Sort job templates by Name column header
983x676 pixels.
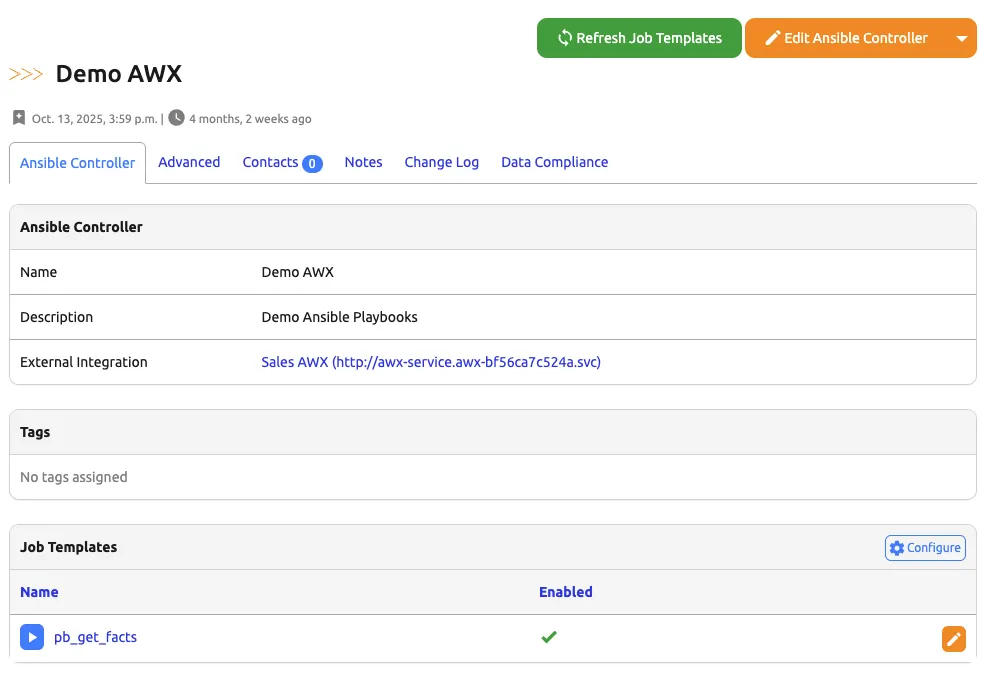[x=39, y=592]
